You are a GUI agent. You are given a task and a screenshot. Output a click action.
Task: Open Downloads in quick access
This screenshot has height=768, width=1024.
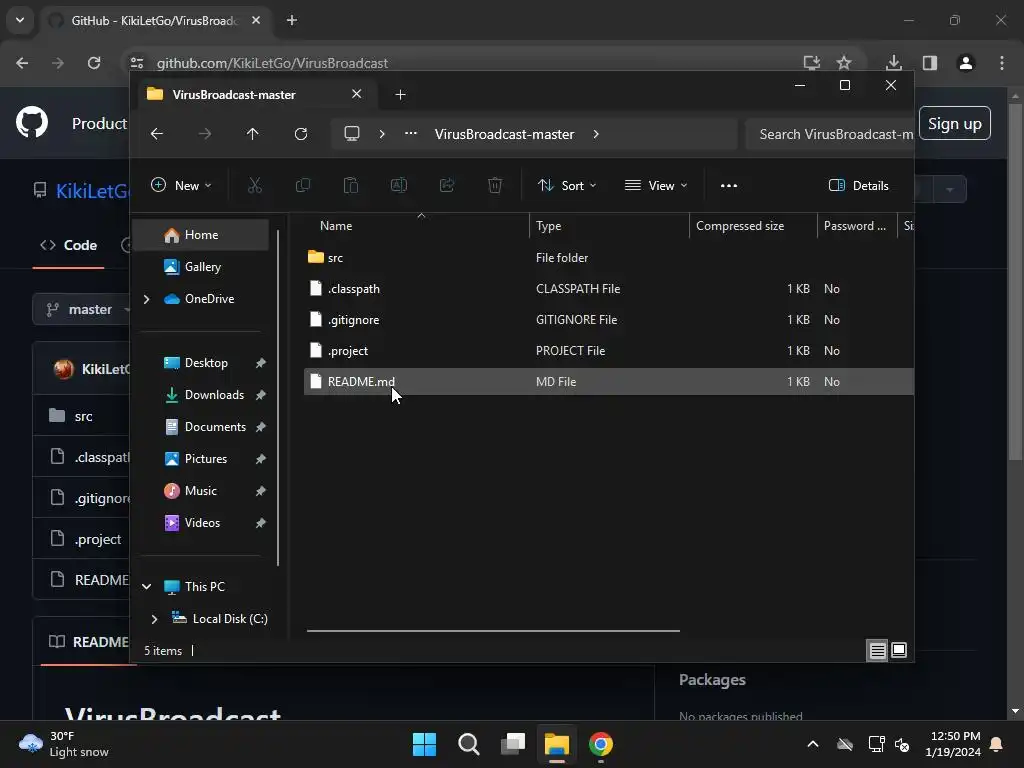coord(201,394)
